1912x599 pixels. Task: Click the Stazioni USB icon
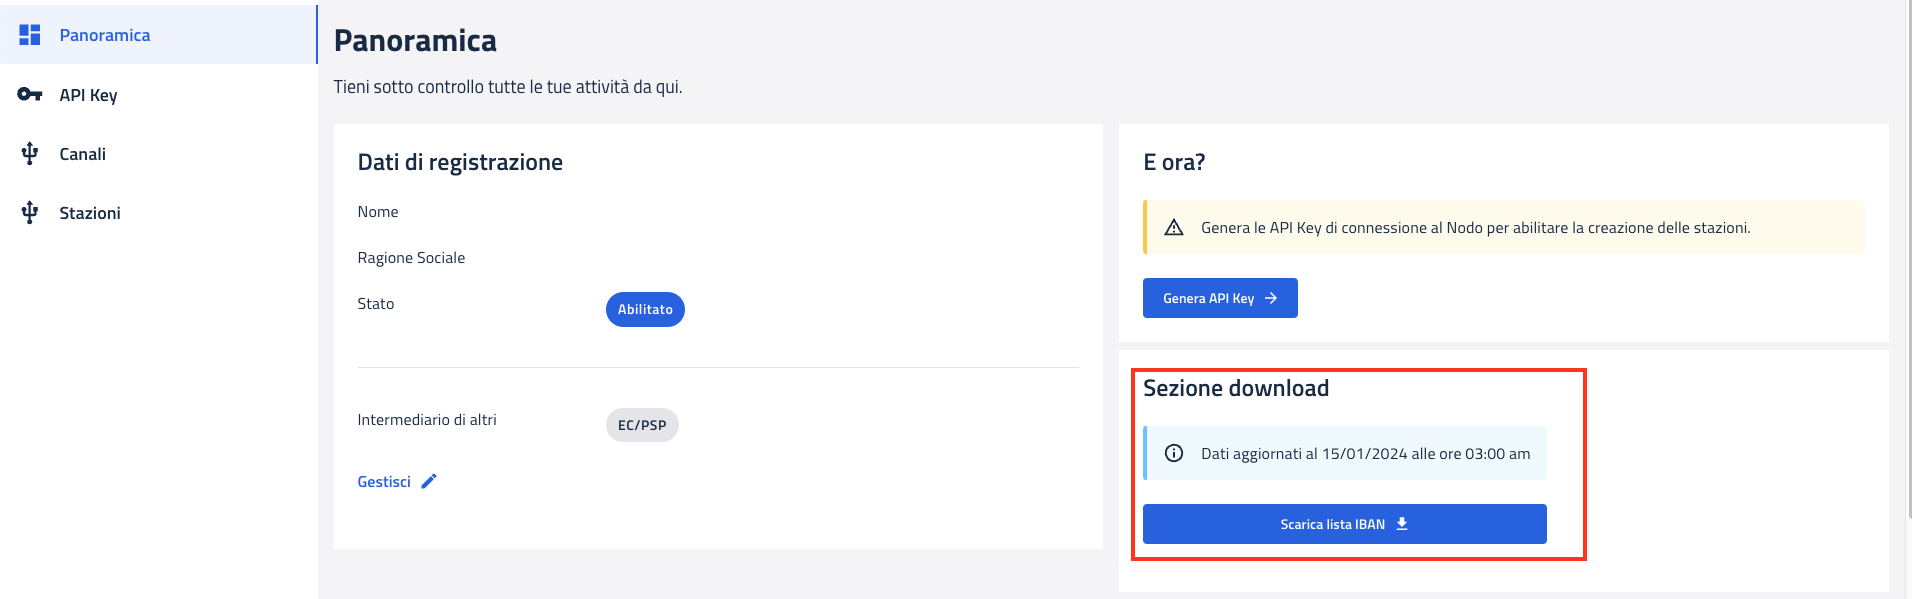click(30, 213)
